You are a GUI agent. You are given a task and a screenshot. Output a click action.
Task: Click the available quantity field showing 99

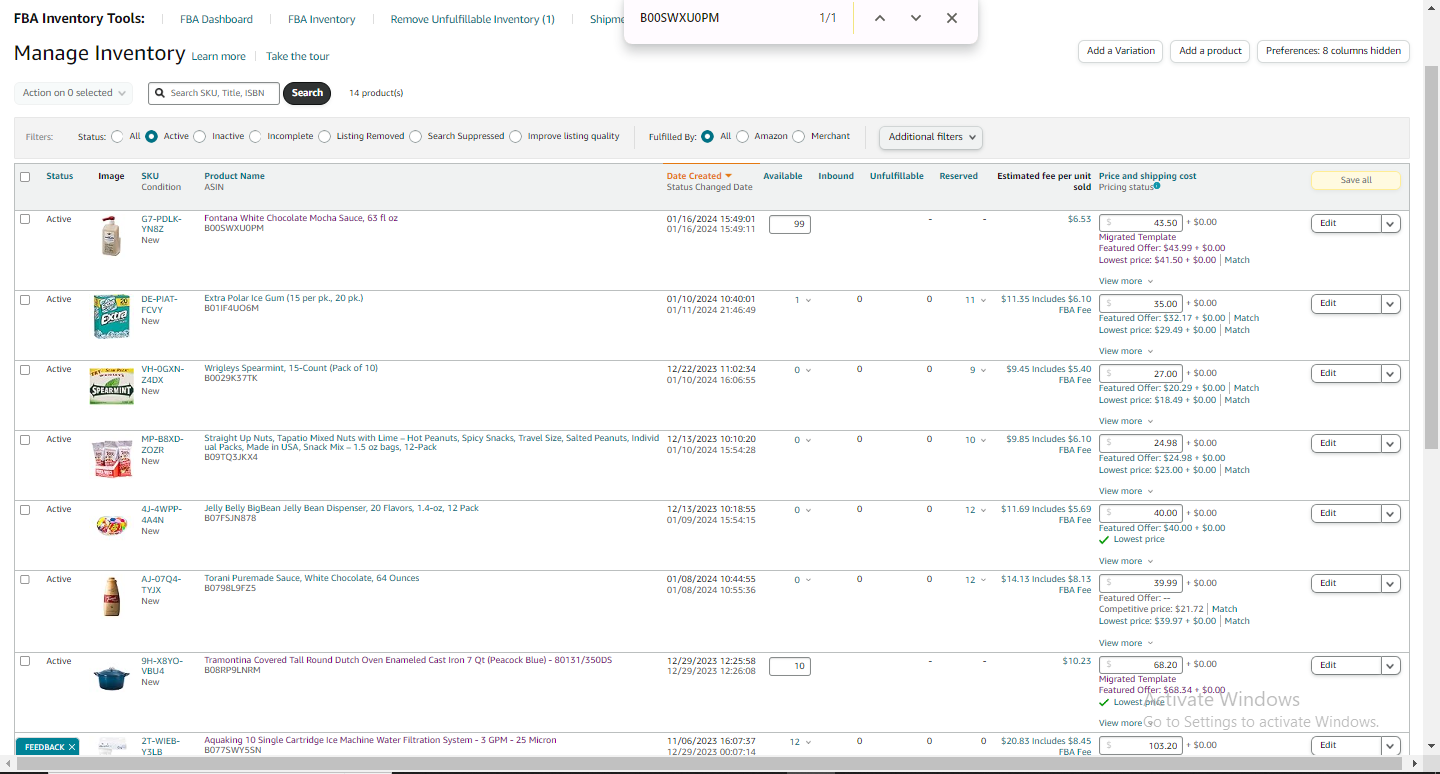click(790, 224)
